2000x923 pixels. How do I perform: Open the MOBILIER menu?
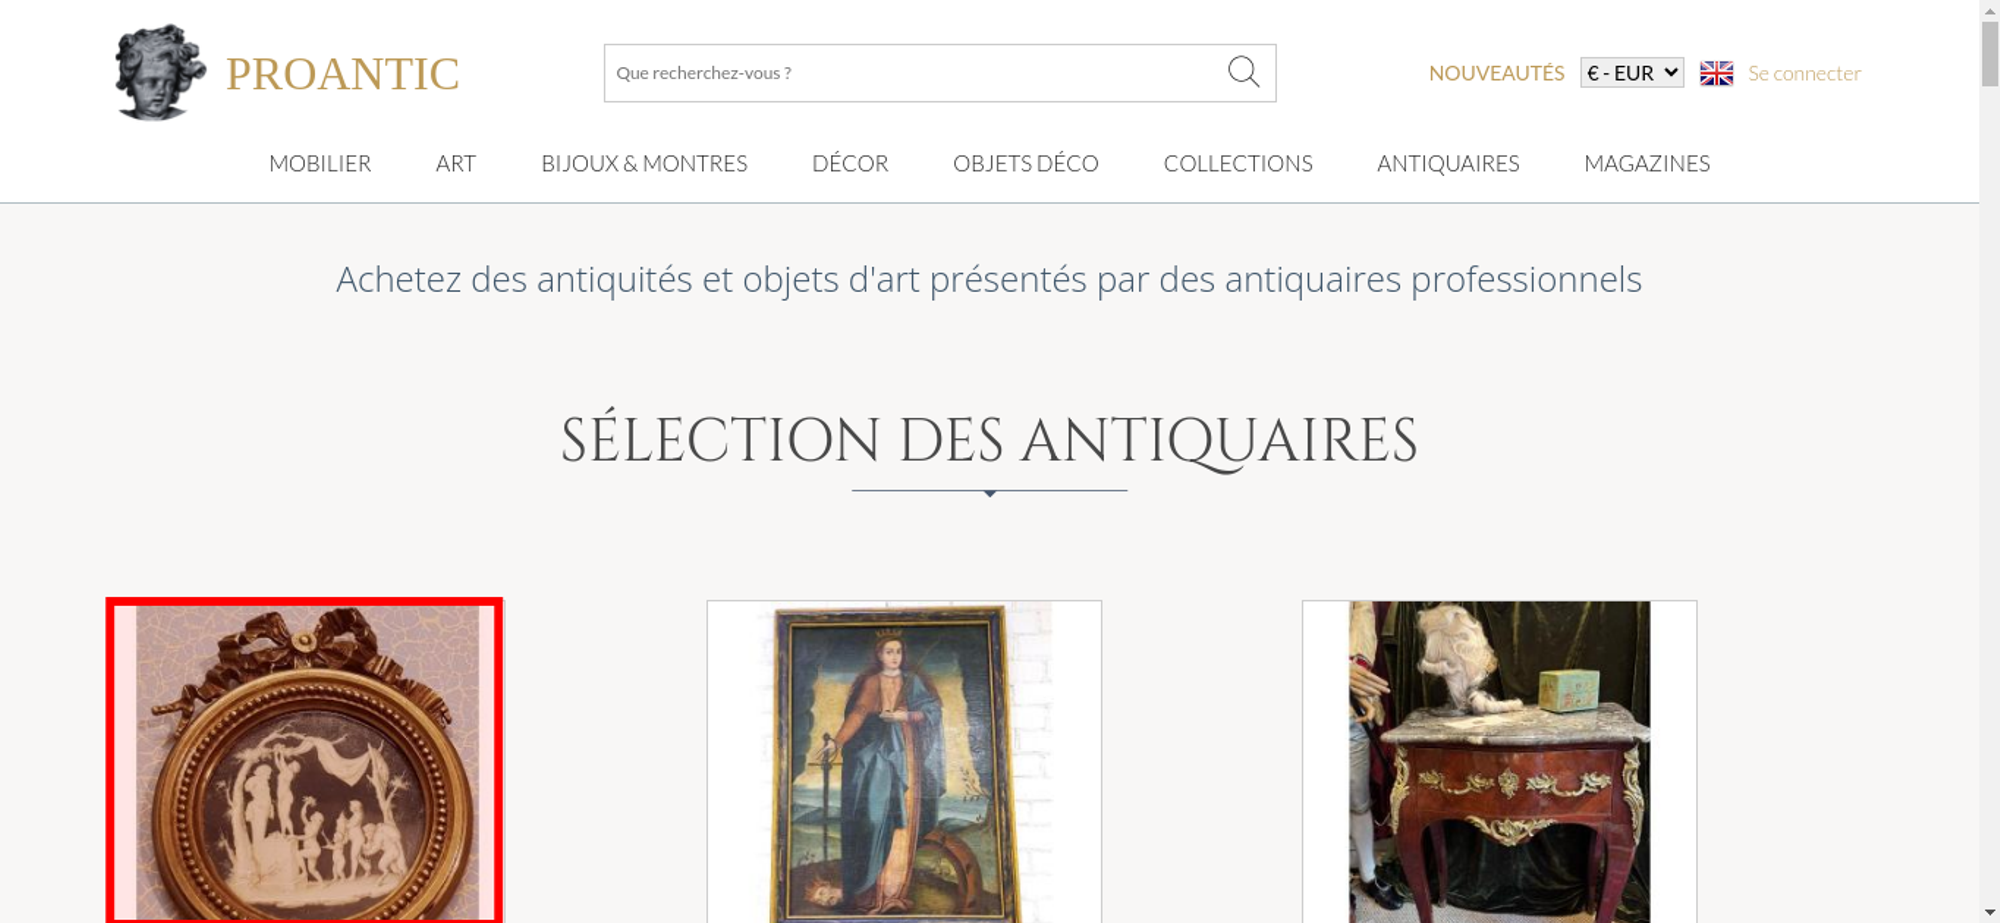coord(320,163)
